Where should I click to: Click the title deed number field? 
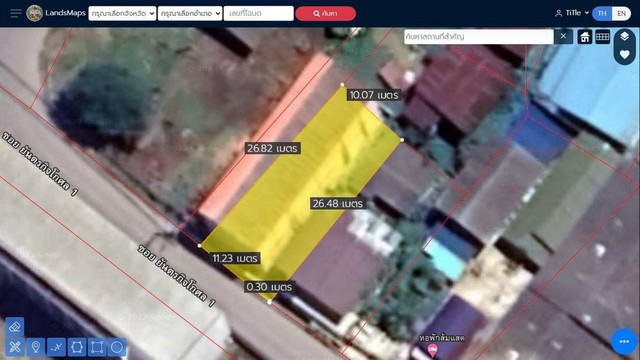(258, 13)
